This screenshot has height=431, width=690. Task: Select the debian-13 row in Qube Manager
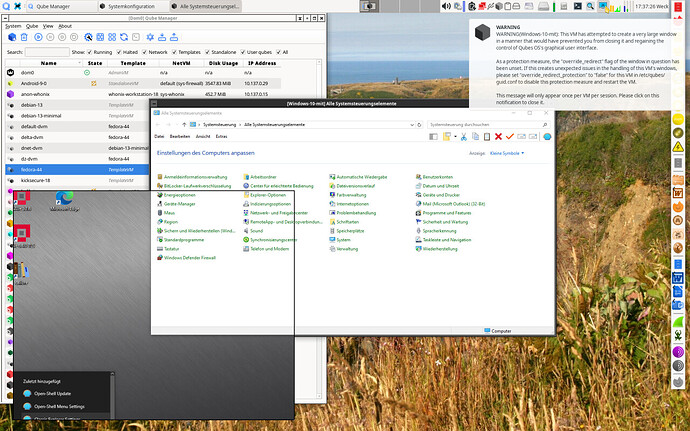coord(77,105)
